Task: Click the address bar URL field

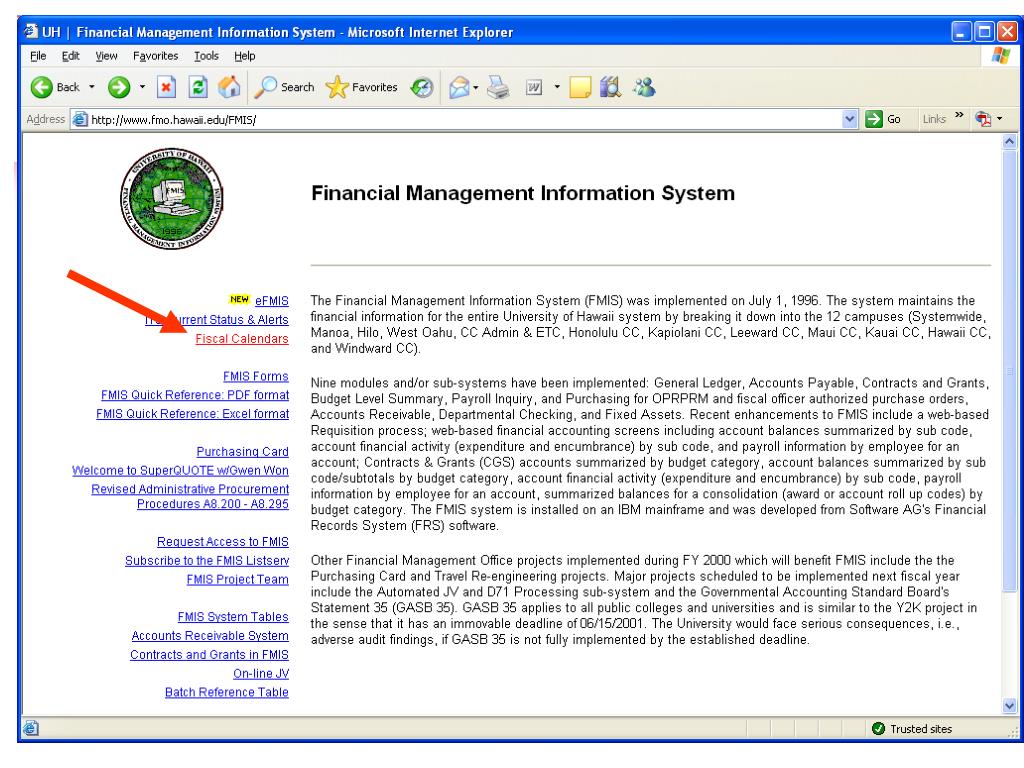Action: coord(464,120)
